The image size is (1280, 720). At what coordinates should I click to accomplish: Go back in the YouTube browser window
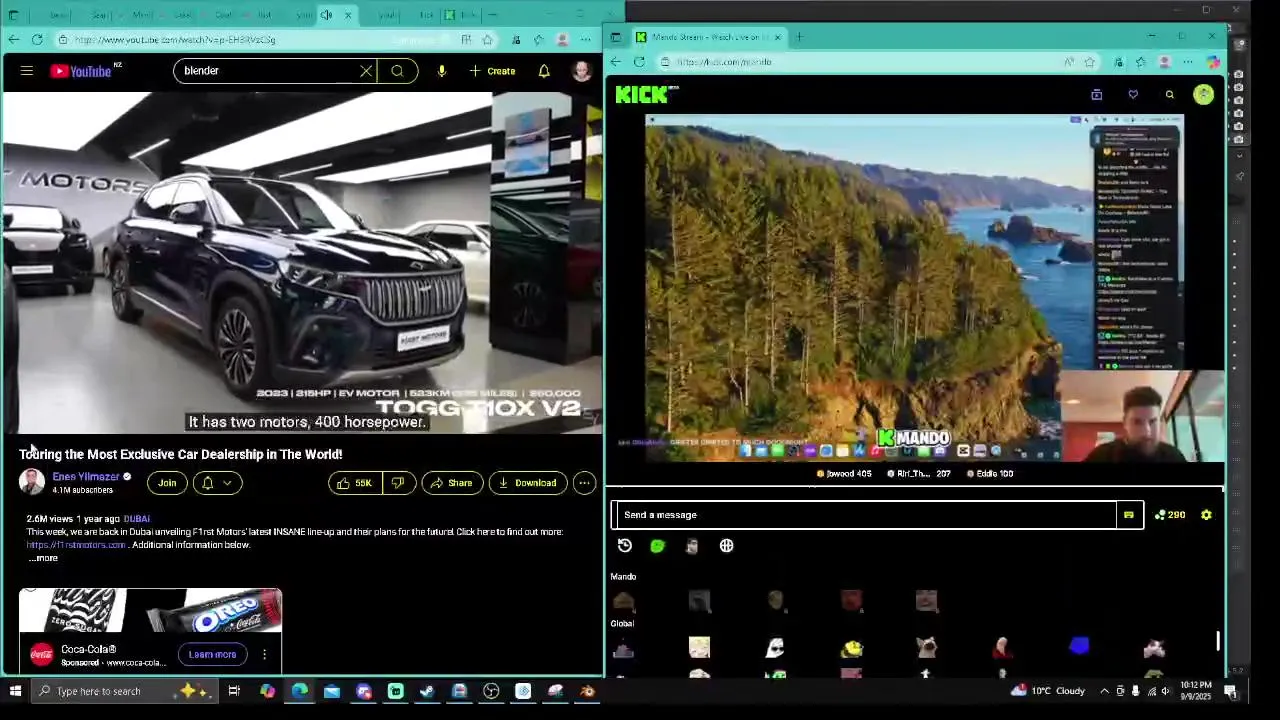[x=13, y=39]
